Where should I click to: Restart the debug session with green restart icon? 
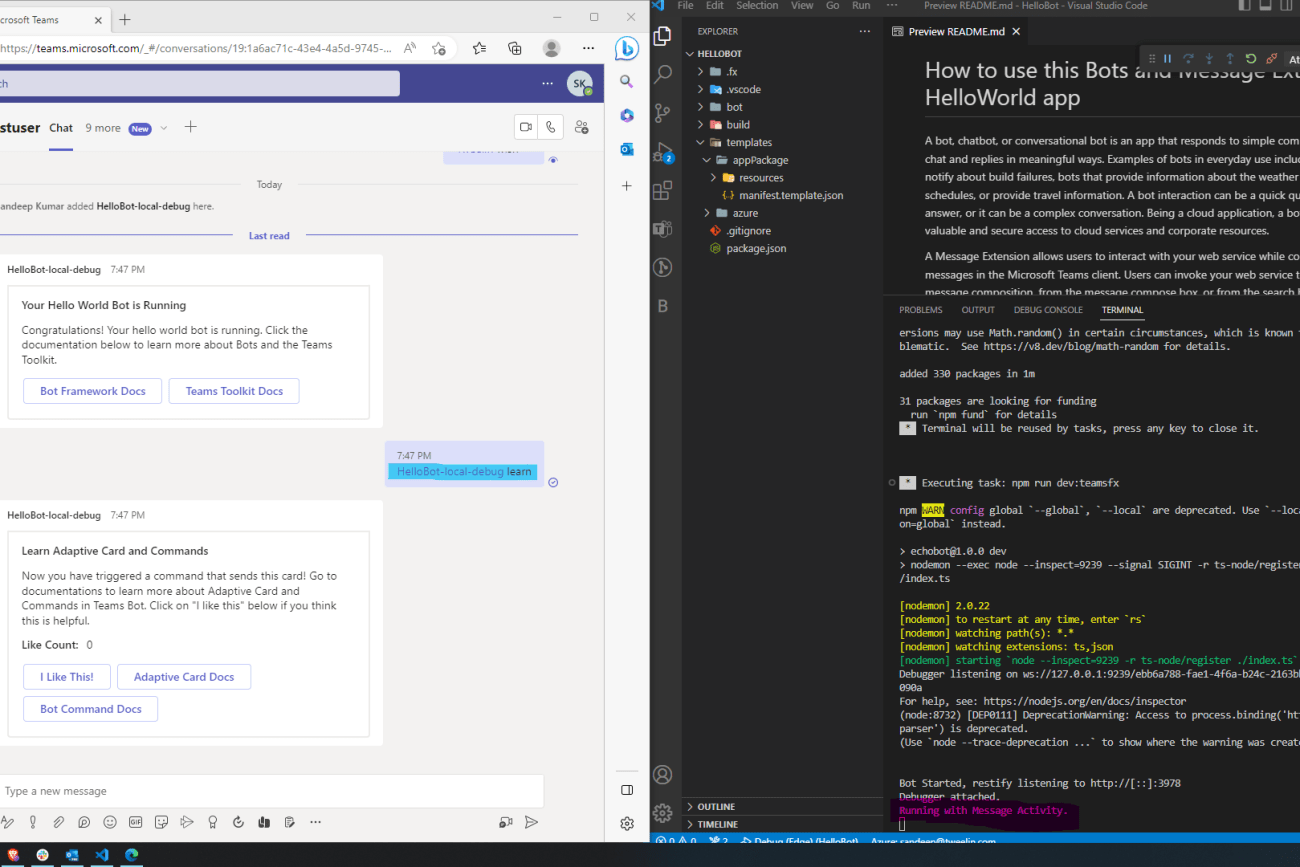click(x=1251, y=59)
